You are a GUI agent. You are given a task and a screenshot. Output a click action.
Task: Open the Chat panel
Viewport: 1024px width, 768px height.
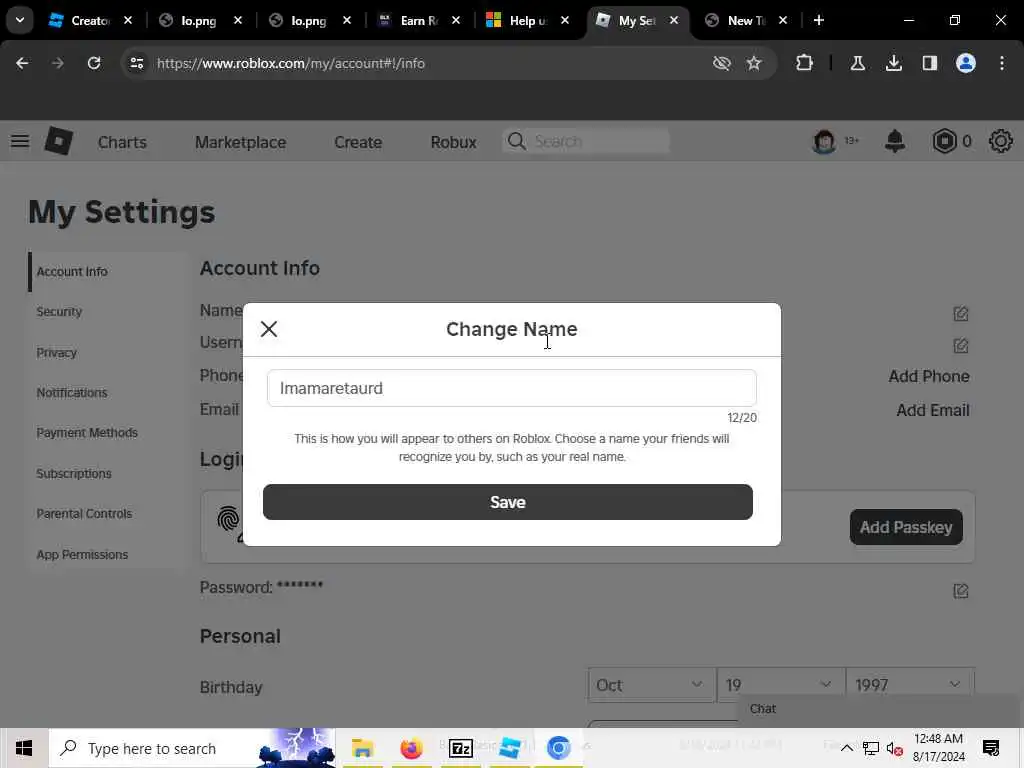coord(763,709)
